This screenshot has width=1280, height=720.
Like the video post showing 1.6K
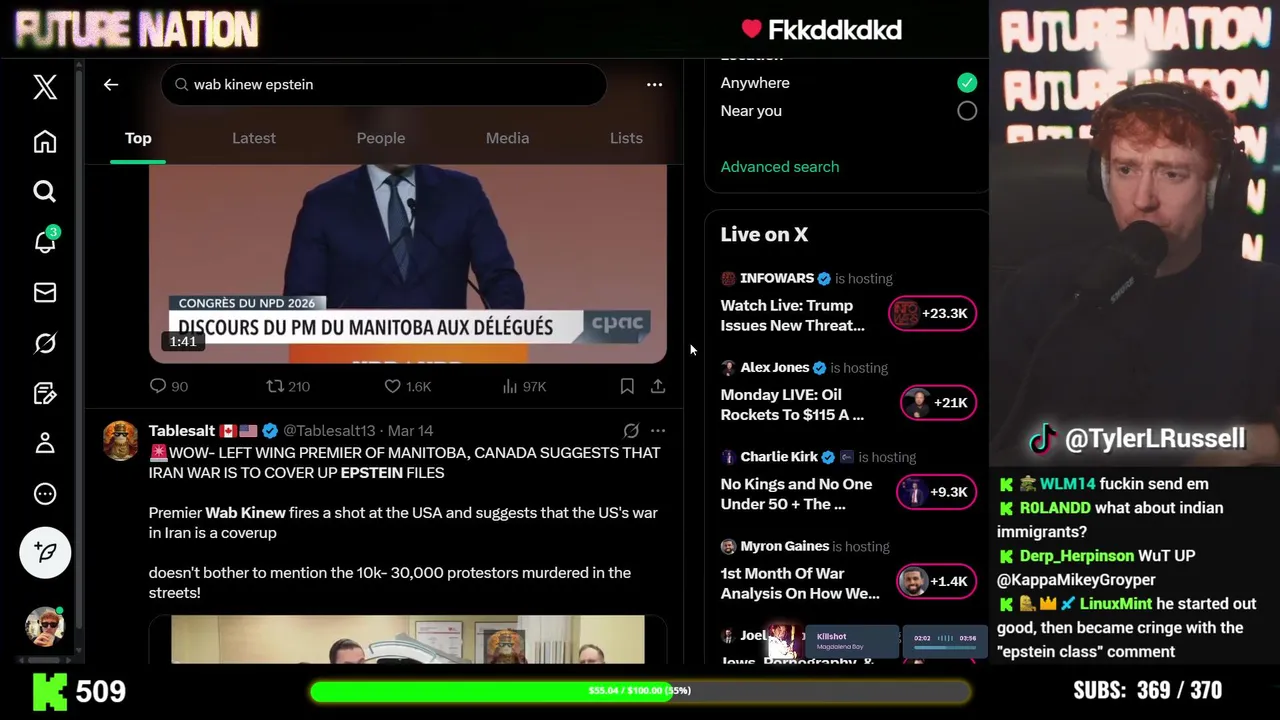[408, 386]
